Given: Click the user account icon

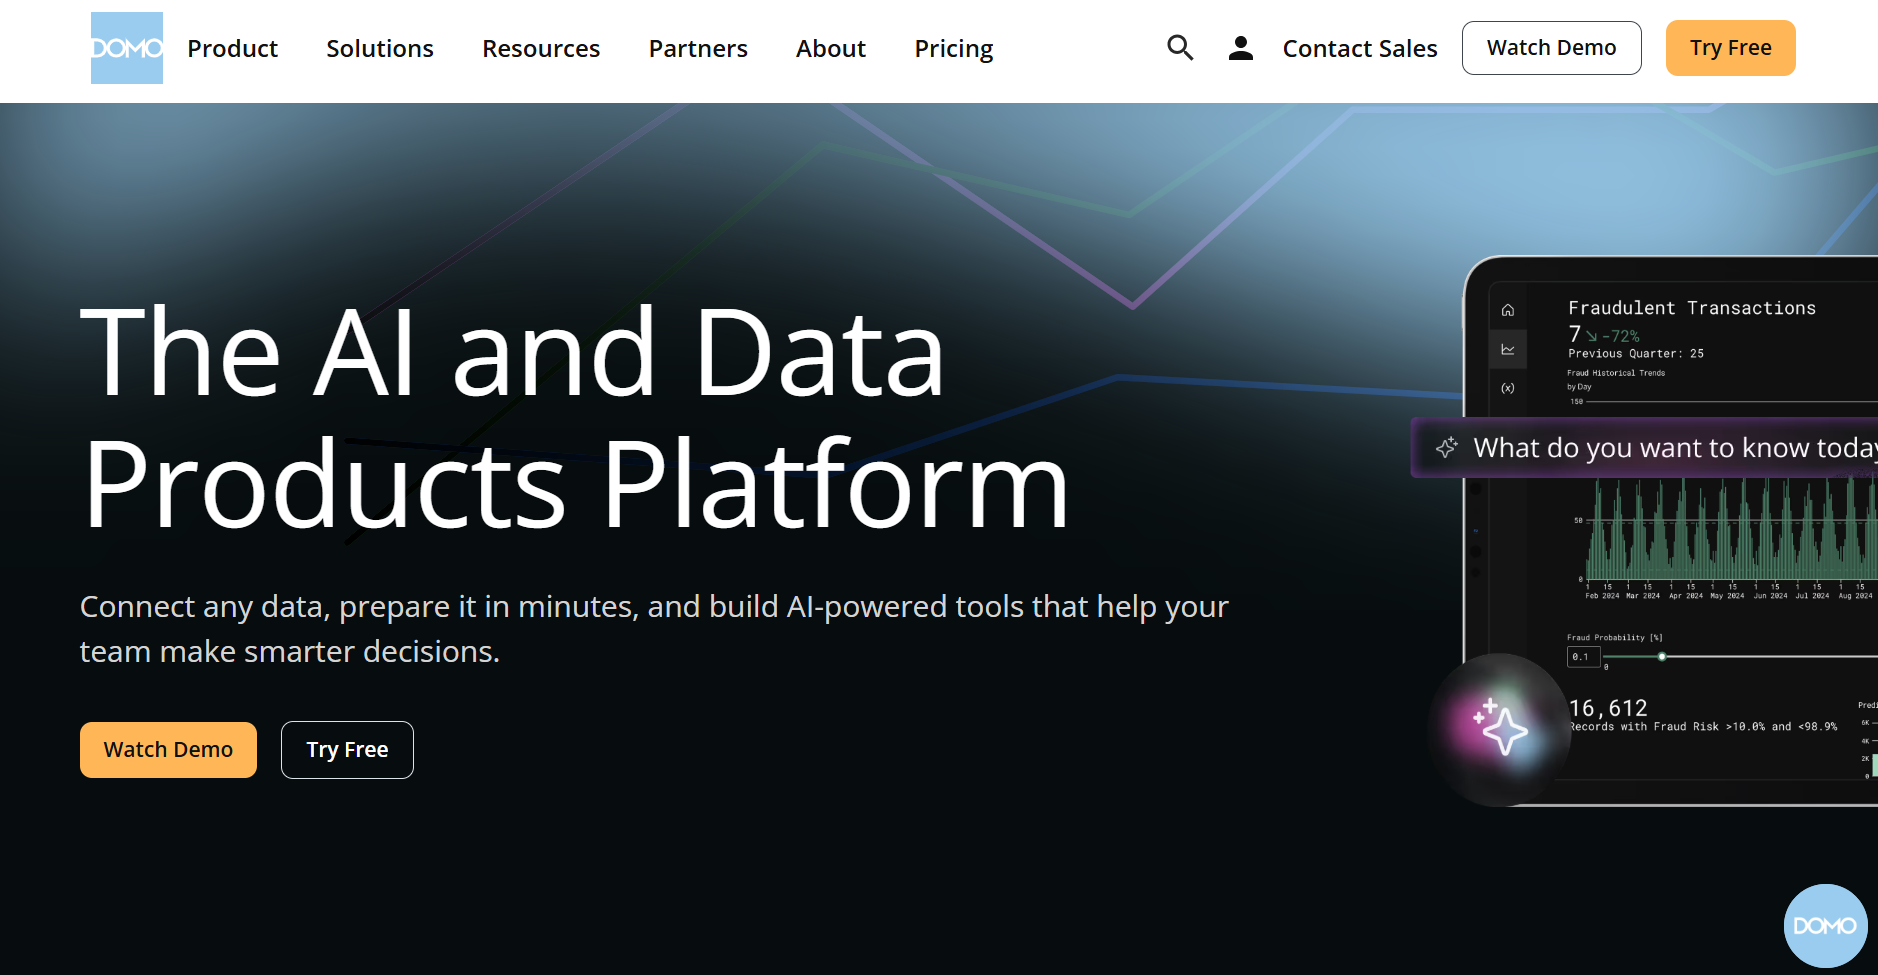Looking at the screenshot, I should [1240, 48].
